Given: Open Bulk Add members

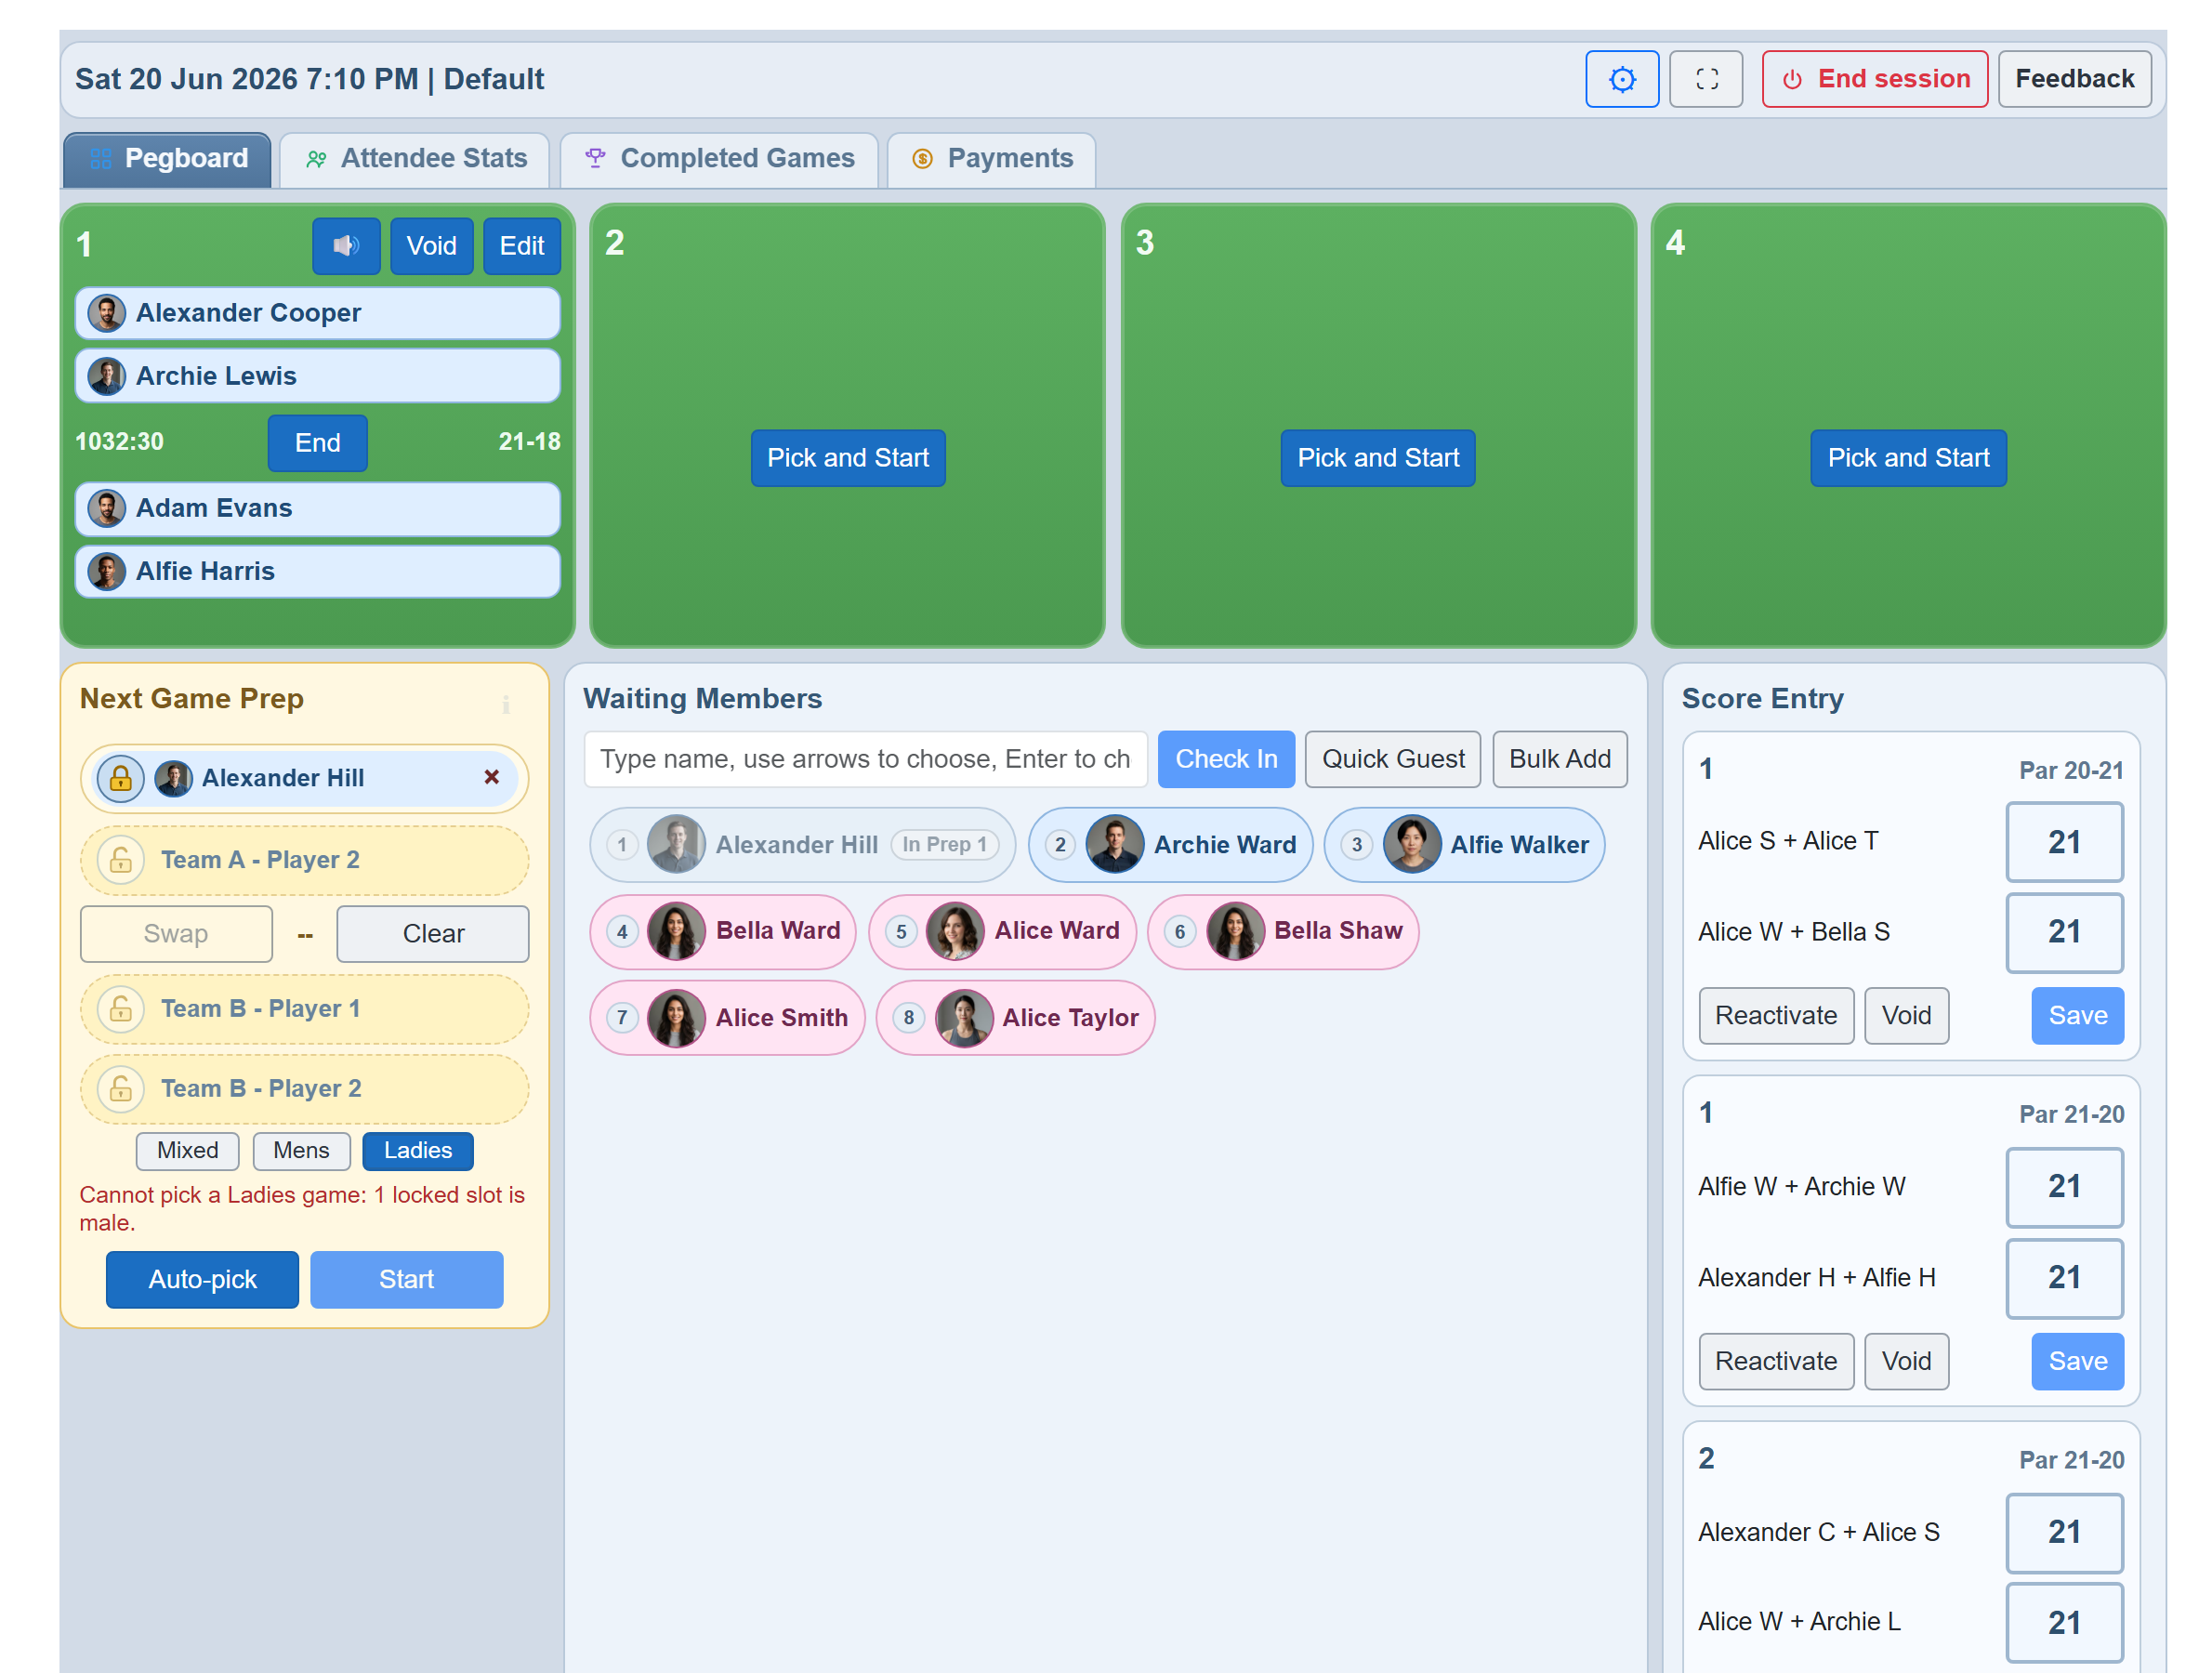Looking at the screenshot, I should tap(1560, 760).
